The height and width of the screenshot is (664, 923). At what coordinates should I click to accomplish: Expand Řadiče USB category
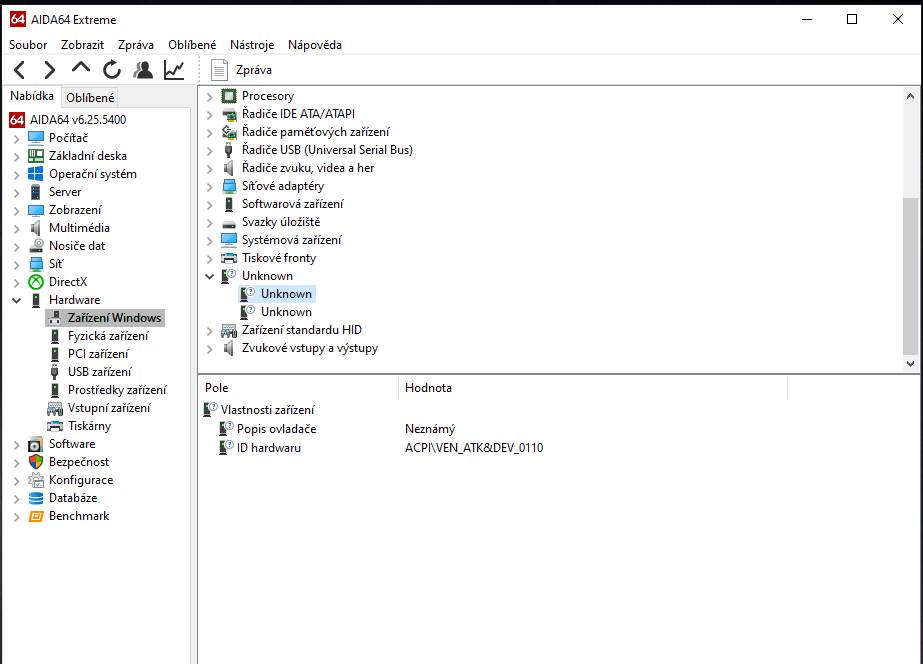210,151
